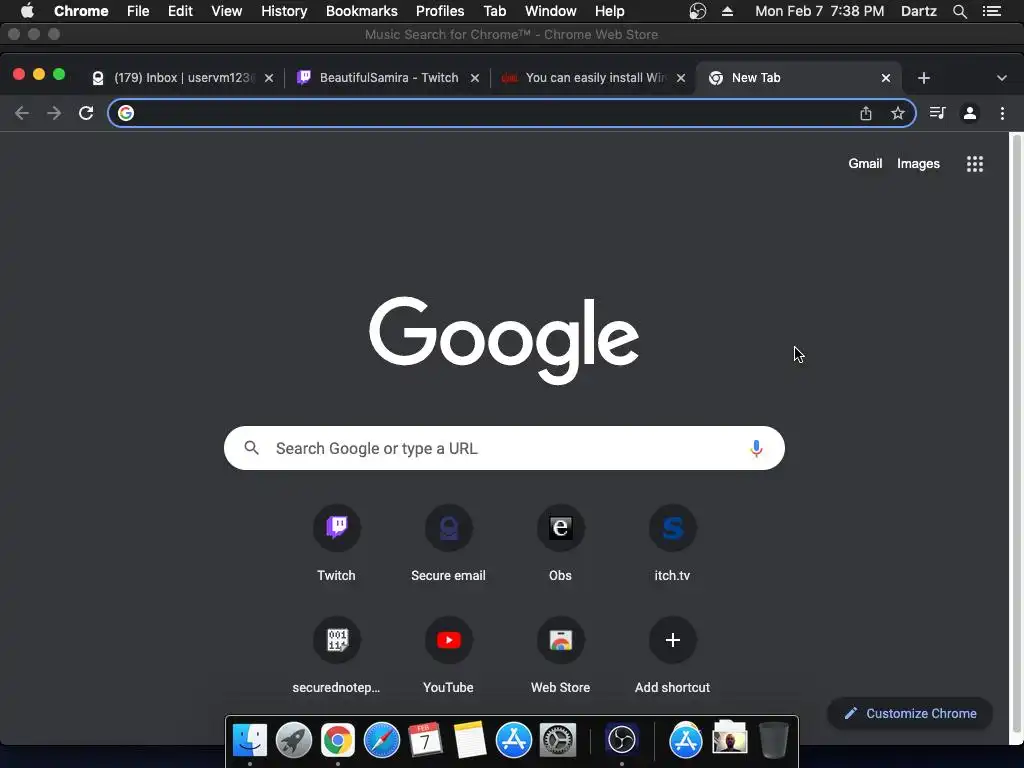
Task: Open the Gmail link
Action: tap(865, 164)
